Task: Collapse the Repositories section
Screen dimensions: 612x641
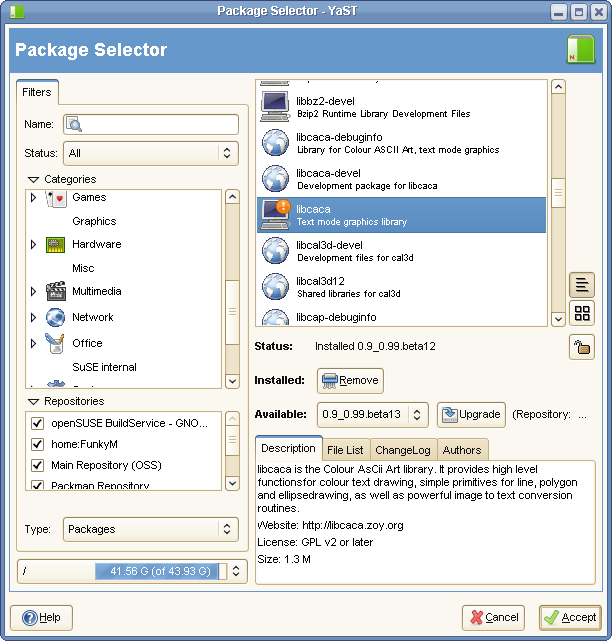Action: pos(33,401)
